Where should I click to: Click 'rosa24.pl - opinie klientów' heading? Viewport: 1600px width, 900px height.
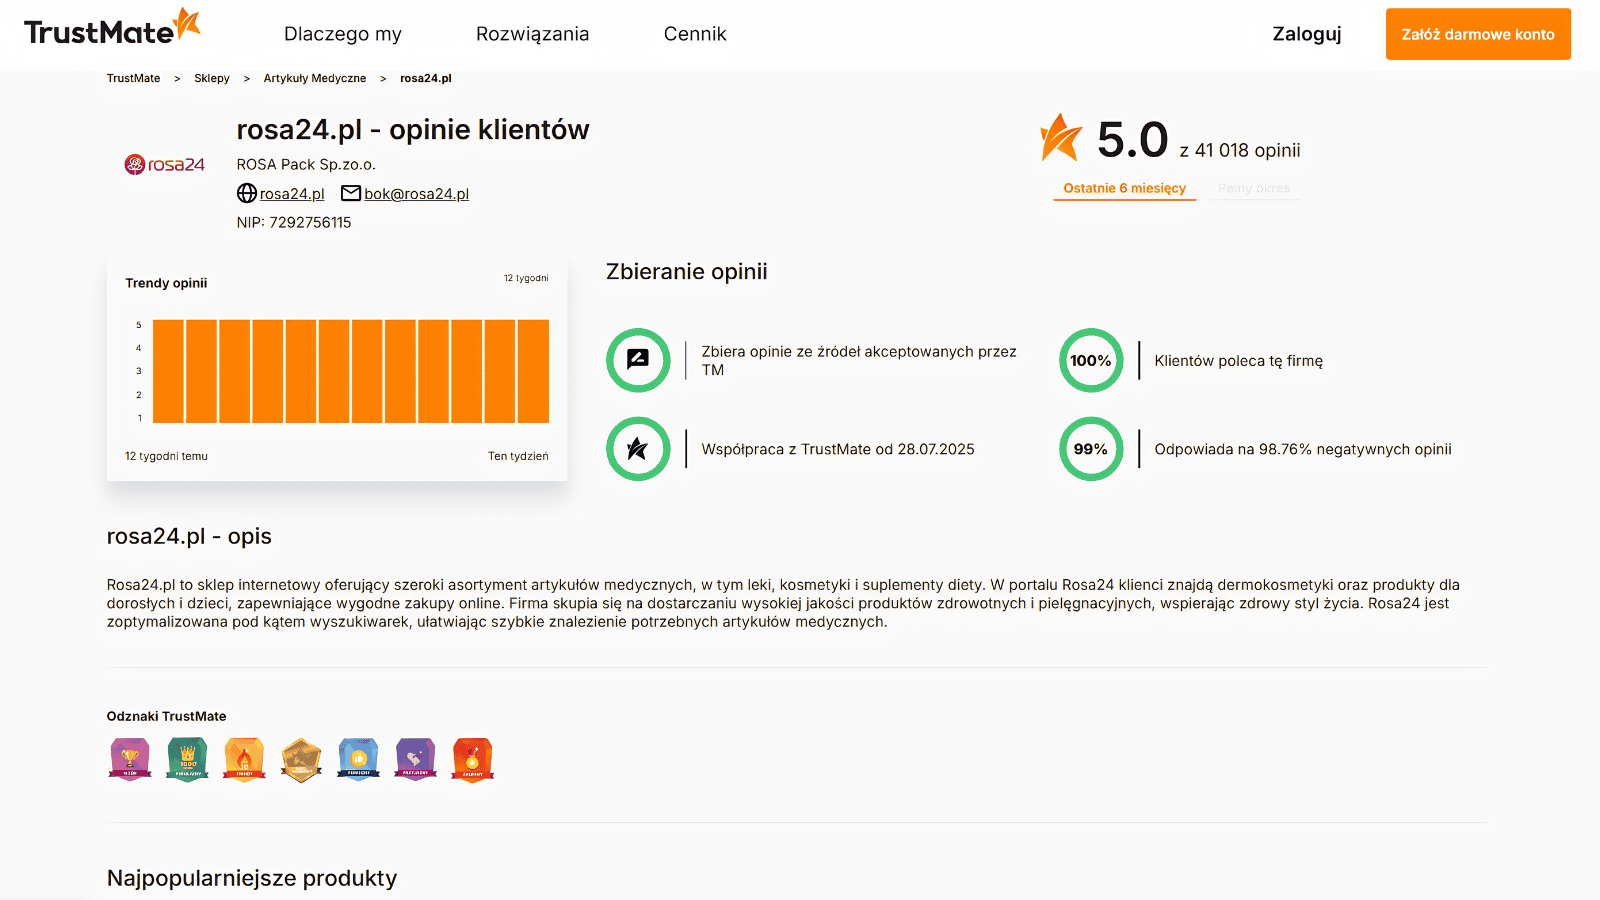[x=413, y=130]
